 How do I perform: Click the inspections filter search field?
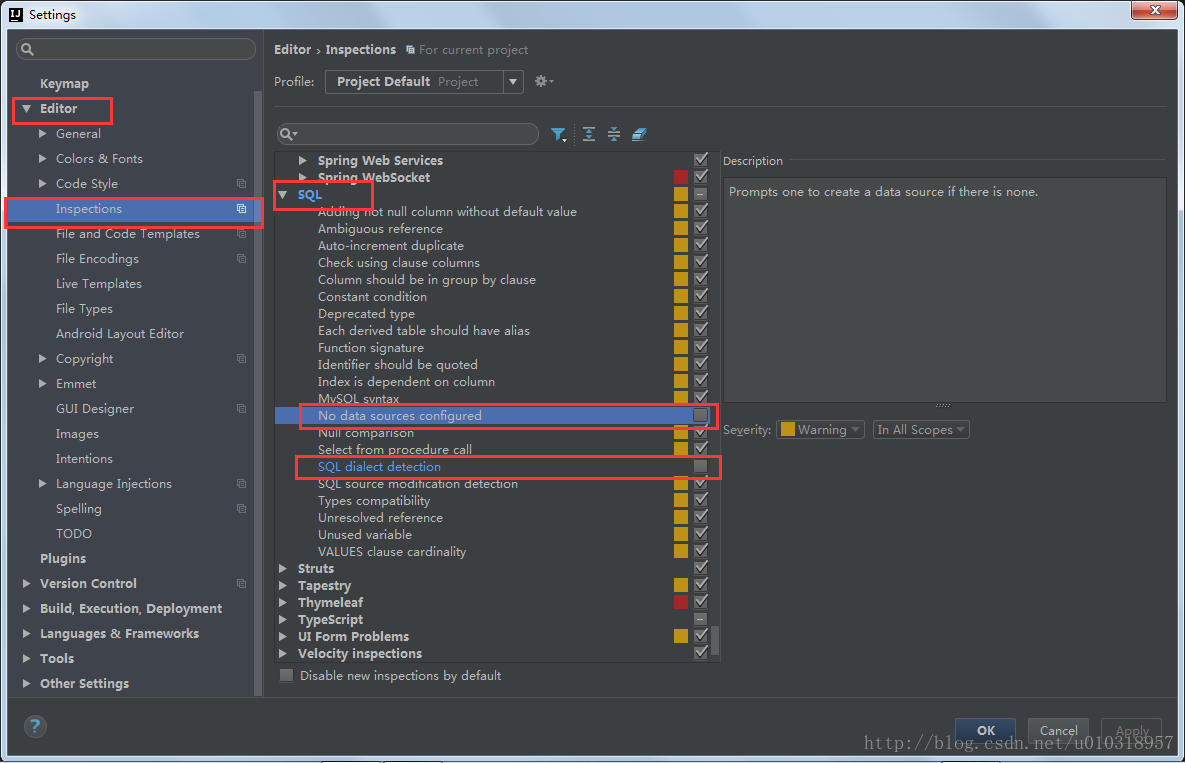click(408, 134)
